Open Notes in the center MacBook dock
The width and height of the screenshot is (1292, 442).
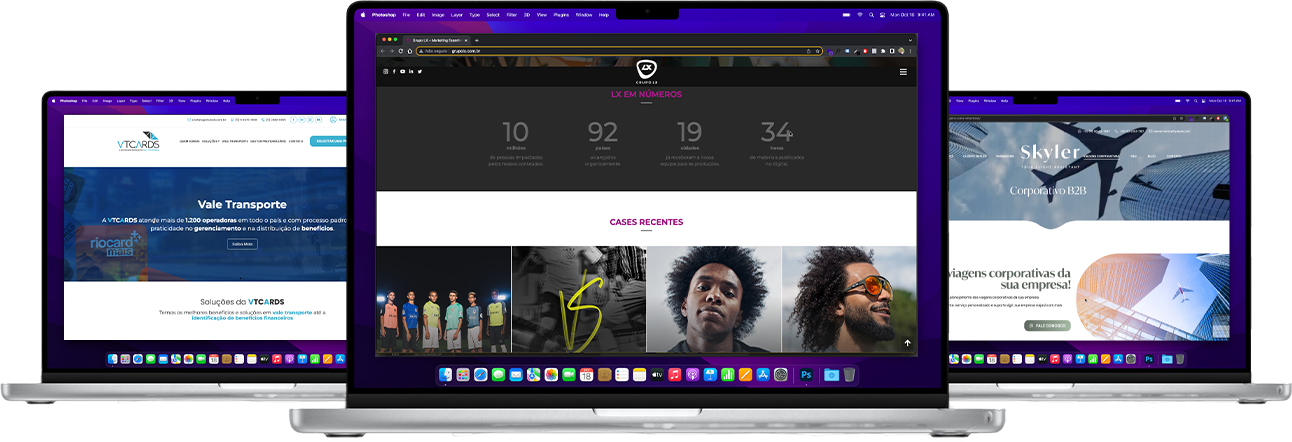click(x=640, y=375)
